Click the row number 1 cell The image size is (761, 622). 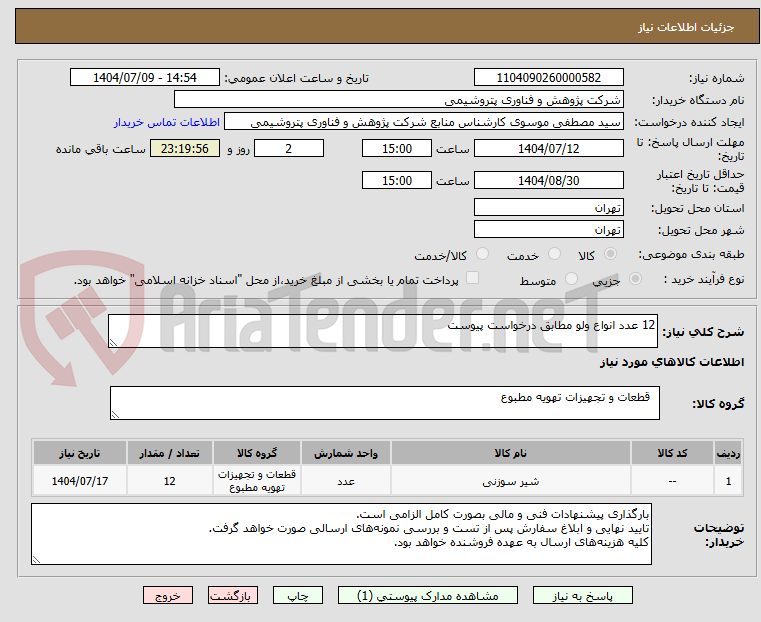728,481
